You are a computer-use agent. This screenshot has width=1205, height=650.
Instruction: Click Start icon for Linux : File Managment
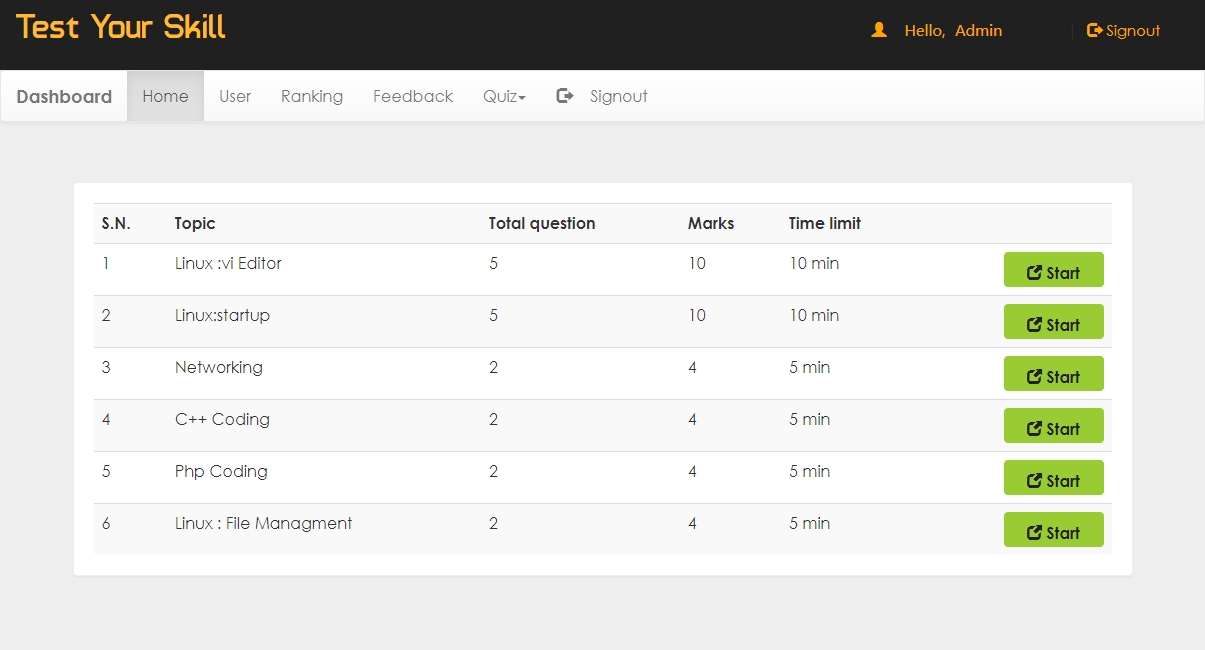tap(1035, 533)
